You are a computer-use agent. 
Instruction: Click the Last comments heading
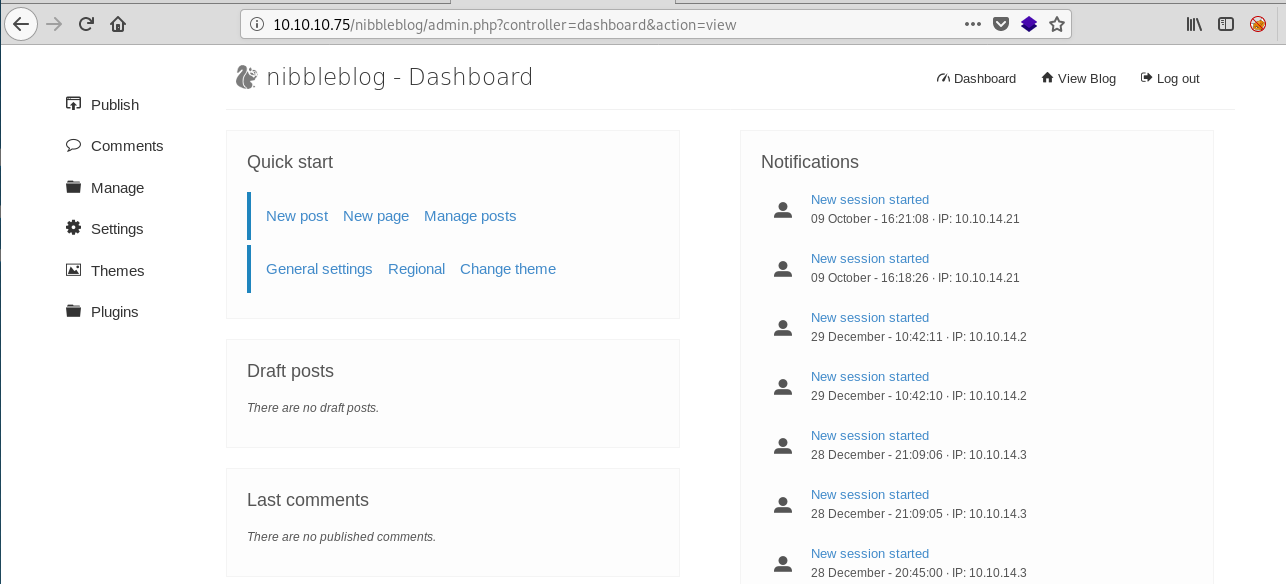308,500
